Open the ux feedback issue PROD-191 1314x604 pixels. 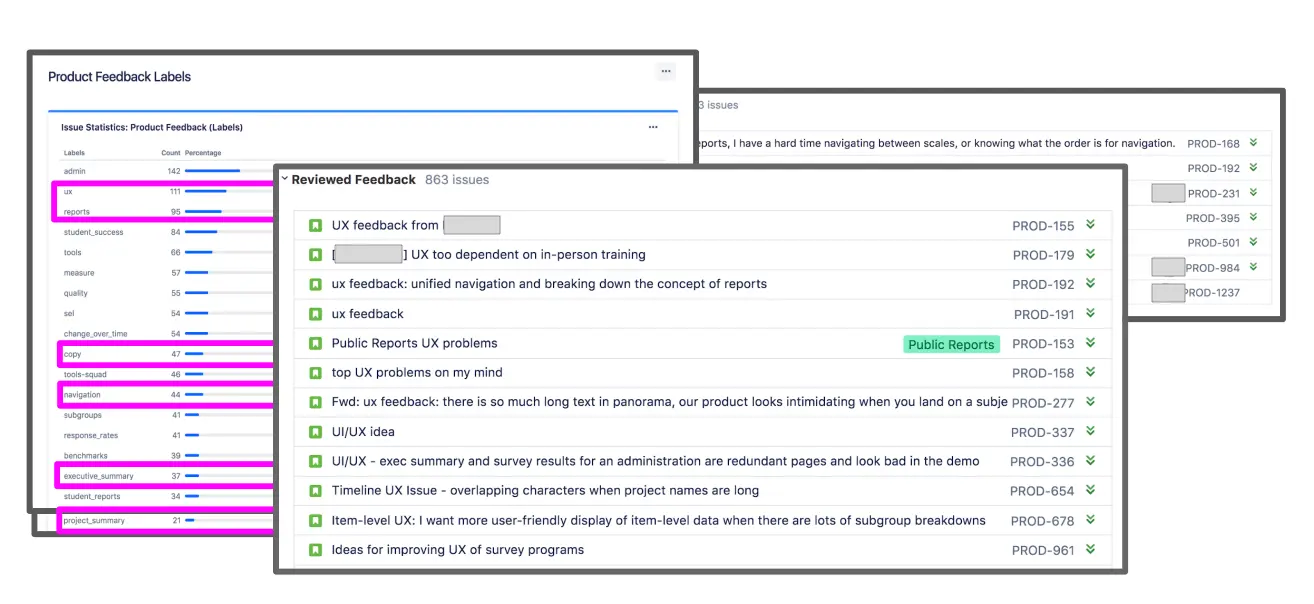[x=366, y=313]
